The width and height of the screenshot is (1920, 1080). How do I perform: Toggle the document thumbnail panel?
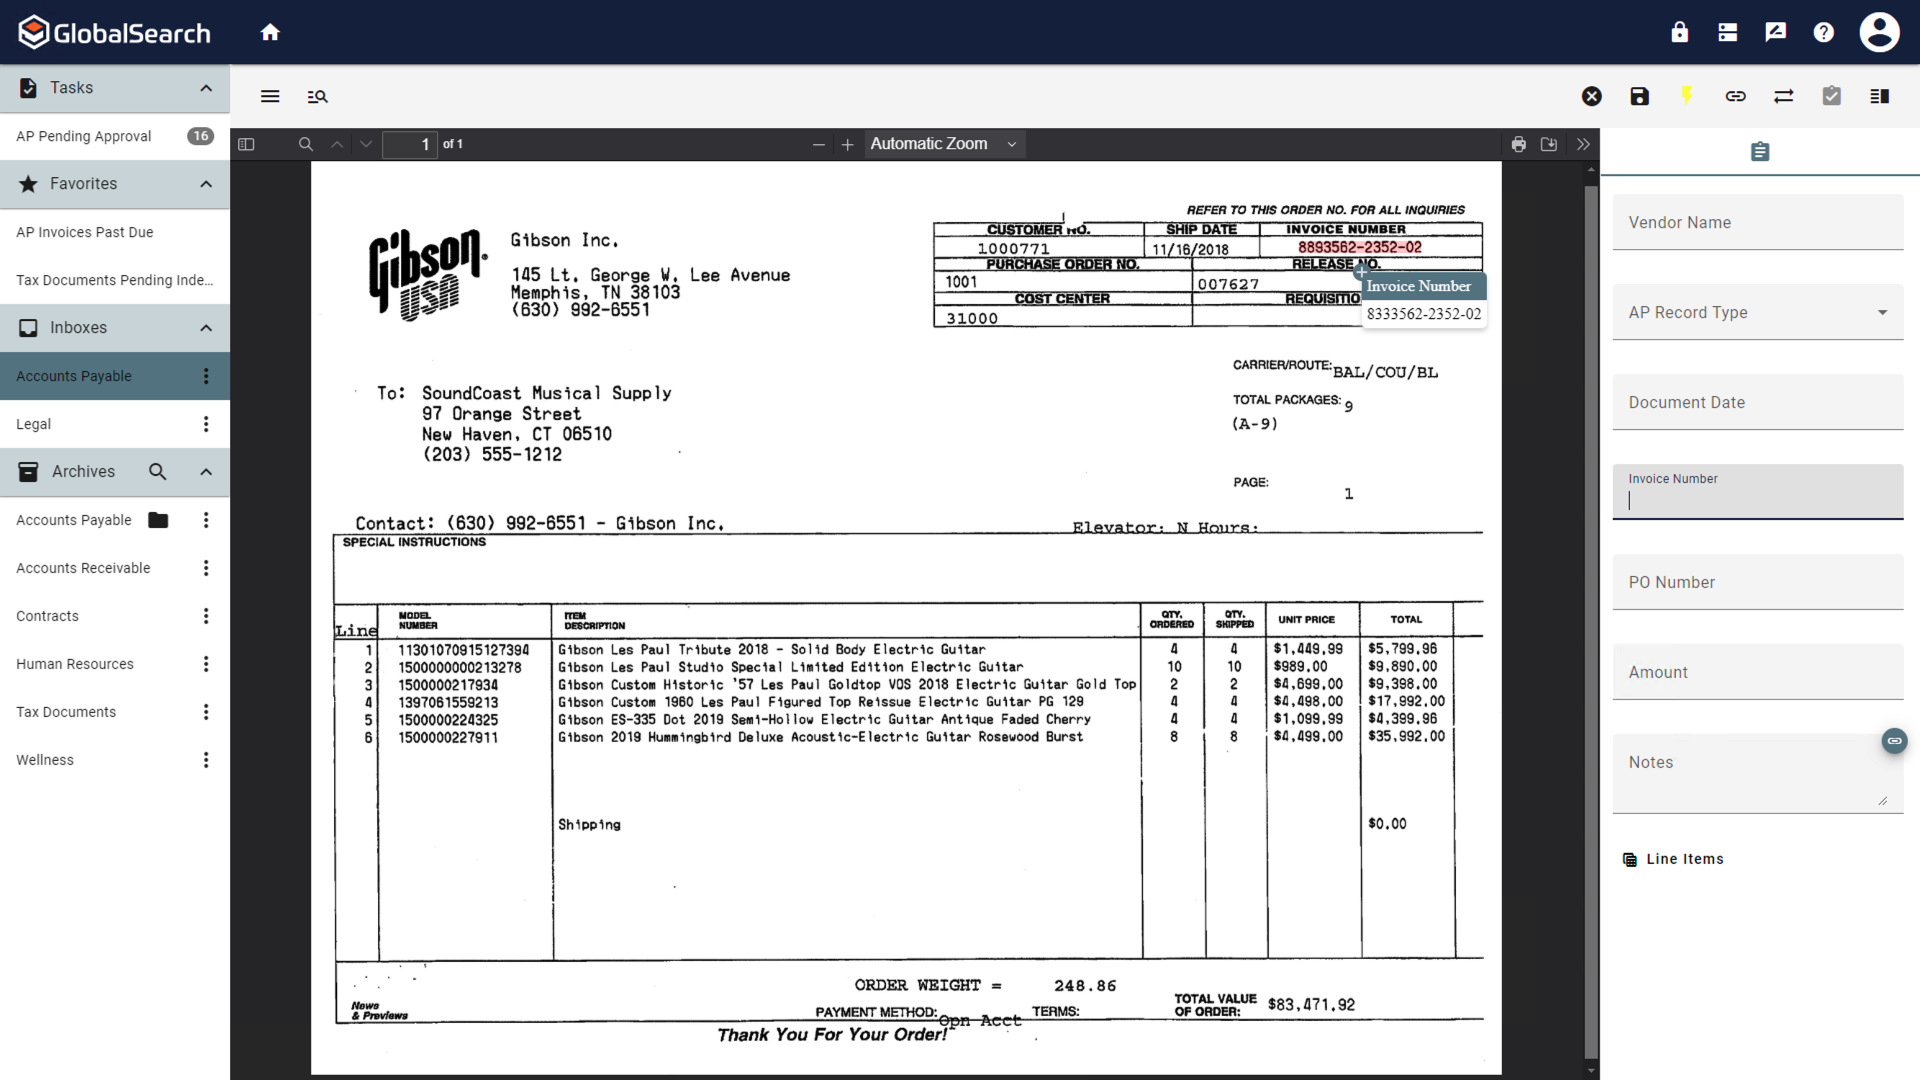(x=247, y=144)
